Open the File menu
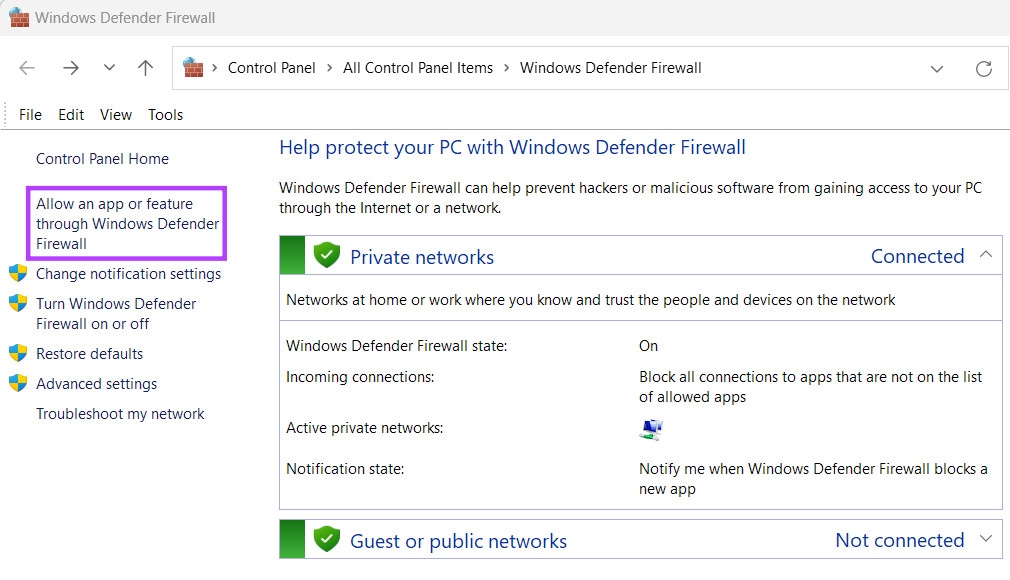 (30, 115)
